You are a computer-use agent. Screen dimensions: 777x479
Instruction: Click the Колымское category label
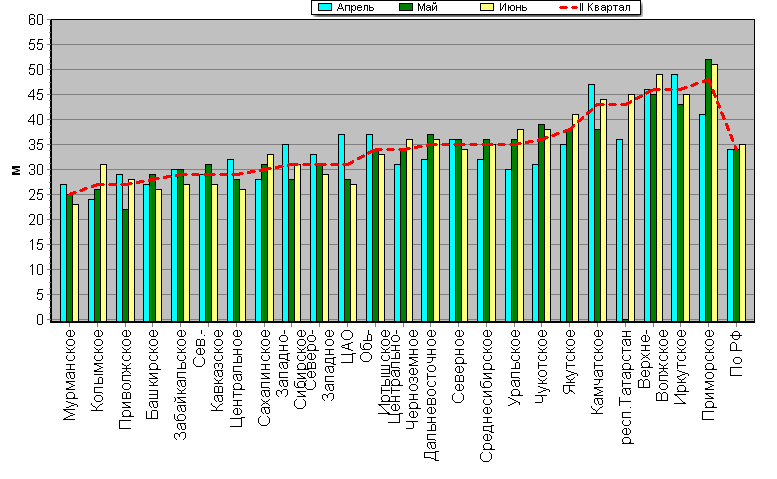[98, 370]
